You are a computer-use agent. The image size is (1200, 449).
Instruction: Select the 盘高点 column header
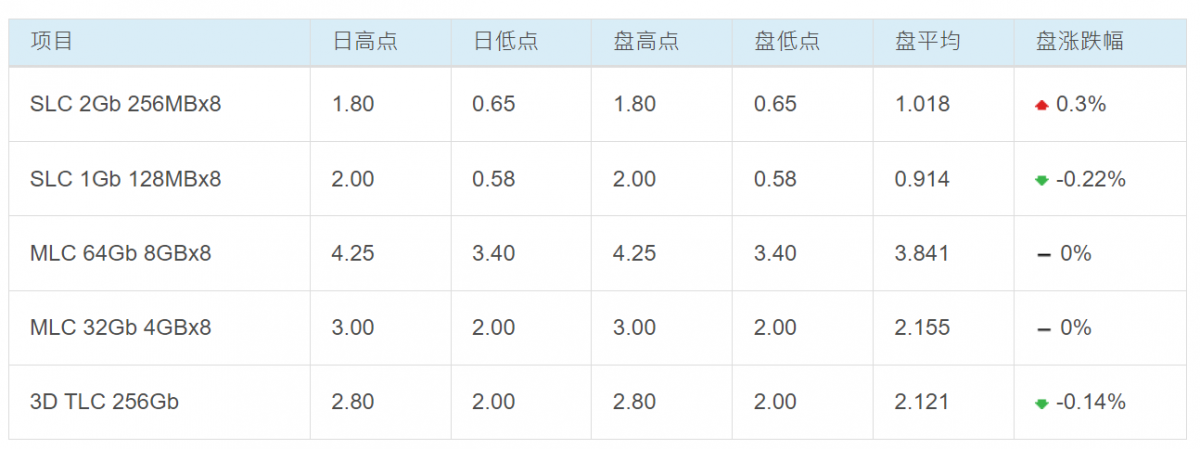[646, 41]
